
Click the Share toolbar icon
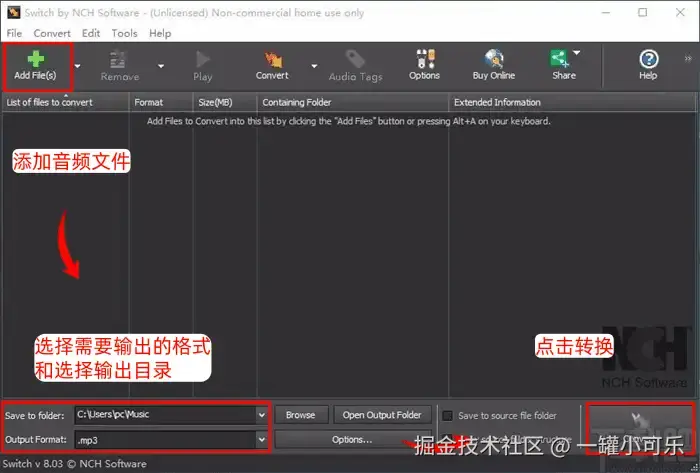[562, 66]
